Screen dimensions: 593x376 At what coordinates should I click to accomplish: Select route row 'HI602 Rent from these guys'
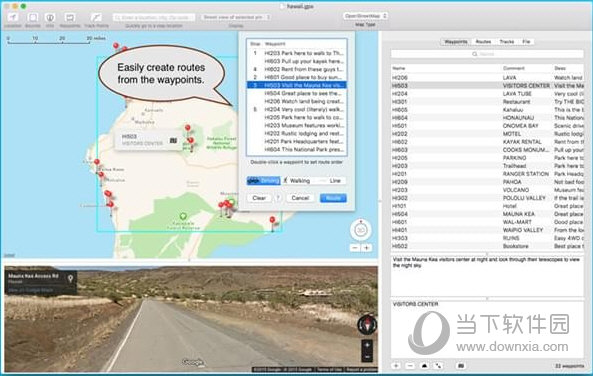pos(296,69)
